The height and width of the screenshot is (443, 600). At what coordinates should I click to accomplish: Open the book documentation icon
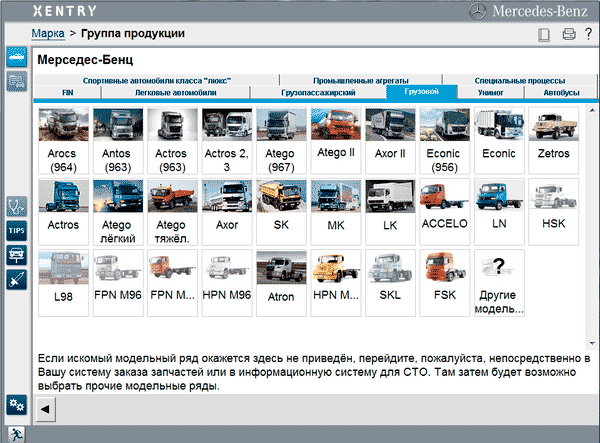[544, 34]
